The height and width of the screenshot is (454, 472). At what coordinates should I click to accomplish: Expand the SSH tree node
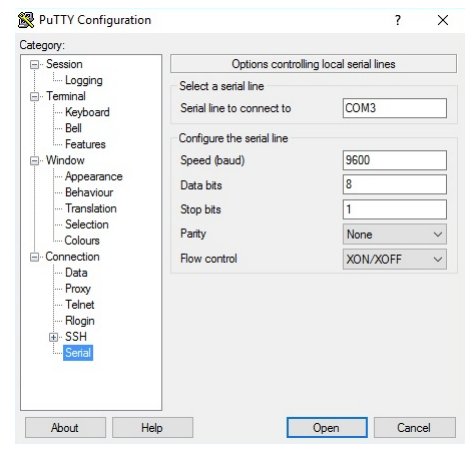[x=53, y=337]
